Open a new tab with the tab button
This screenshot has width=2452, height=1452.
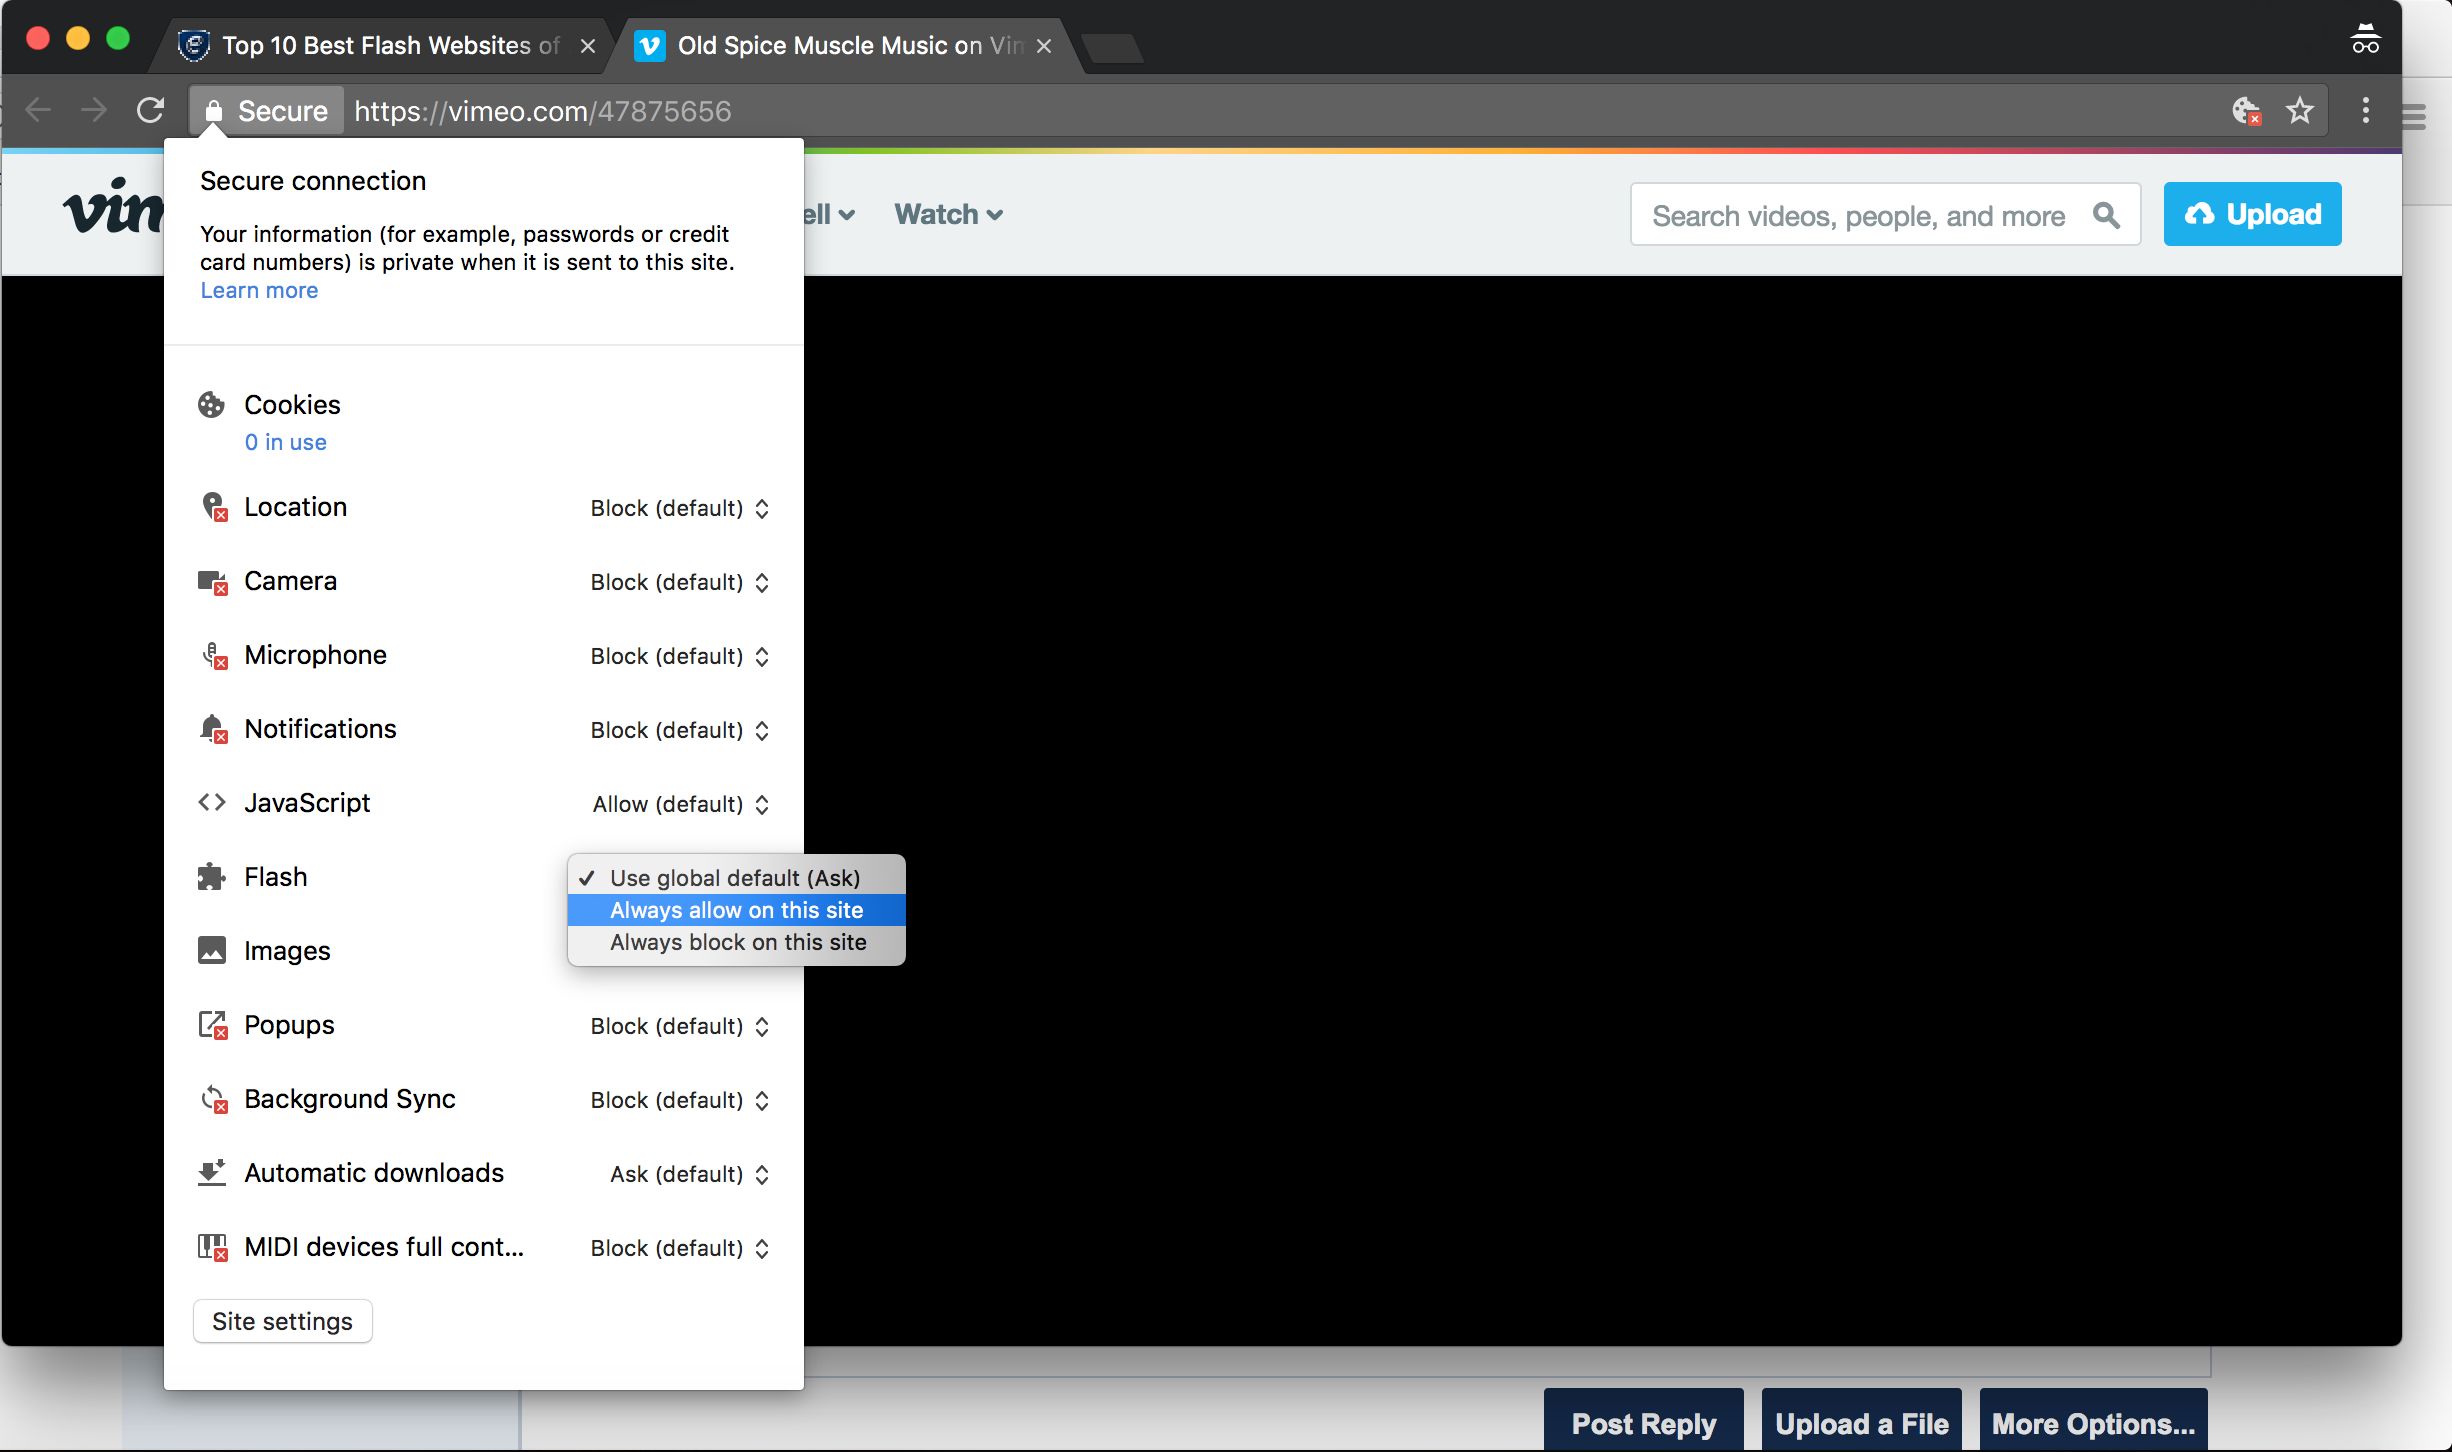point(1111,48)
